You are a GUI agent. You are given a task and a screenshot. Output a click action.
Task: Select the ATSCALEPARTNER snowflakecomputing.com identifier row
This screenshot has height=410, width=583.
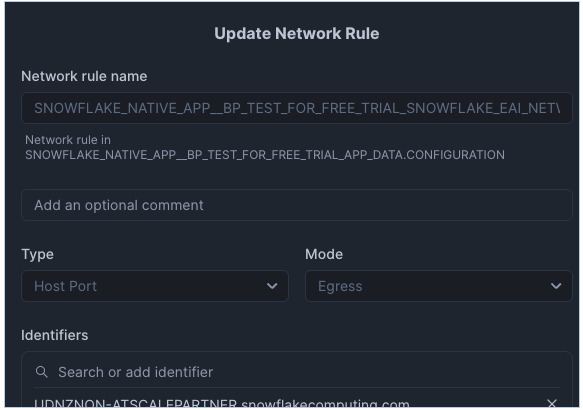296,403
